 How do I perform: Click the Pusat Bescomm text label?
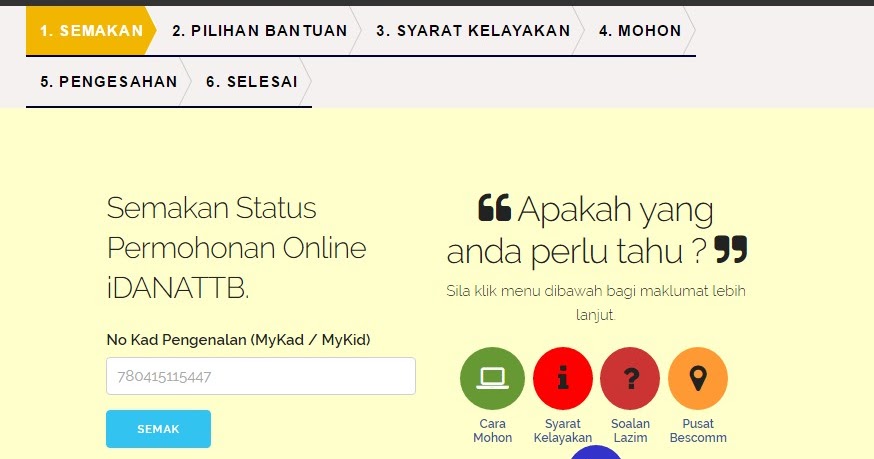point(698,431)
